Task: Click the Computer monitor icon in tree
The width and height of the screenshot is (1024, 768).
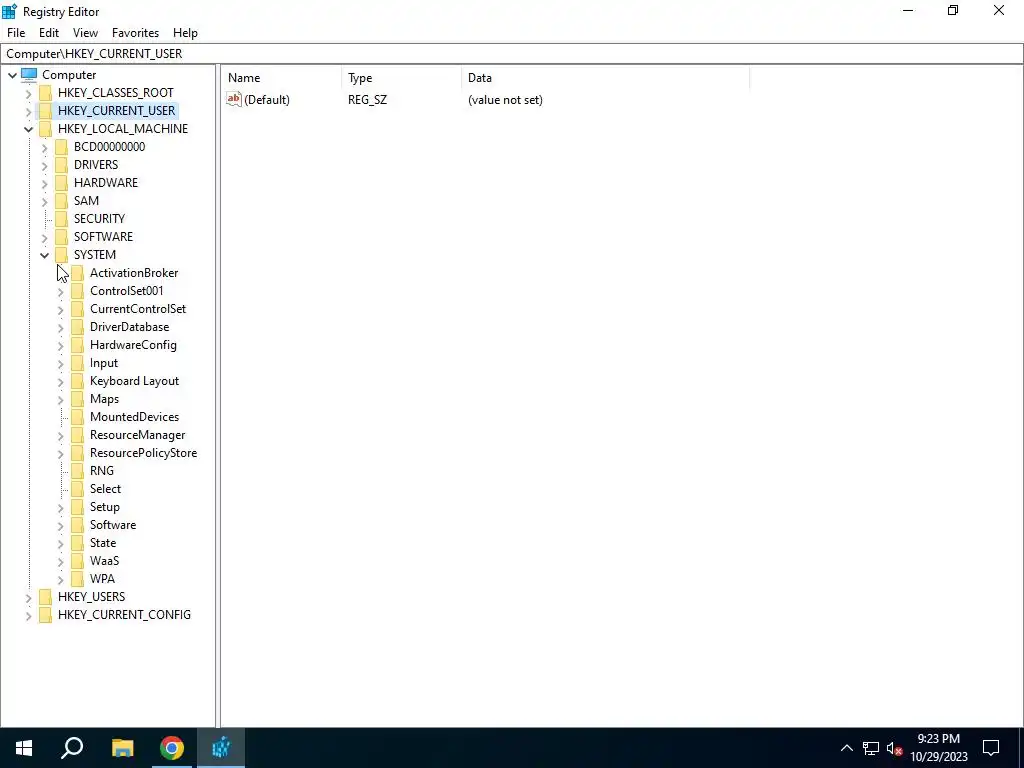Action: pyautogui.click(x=29, y=74)
